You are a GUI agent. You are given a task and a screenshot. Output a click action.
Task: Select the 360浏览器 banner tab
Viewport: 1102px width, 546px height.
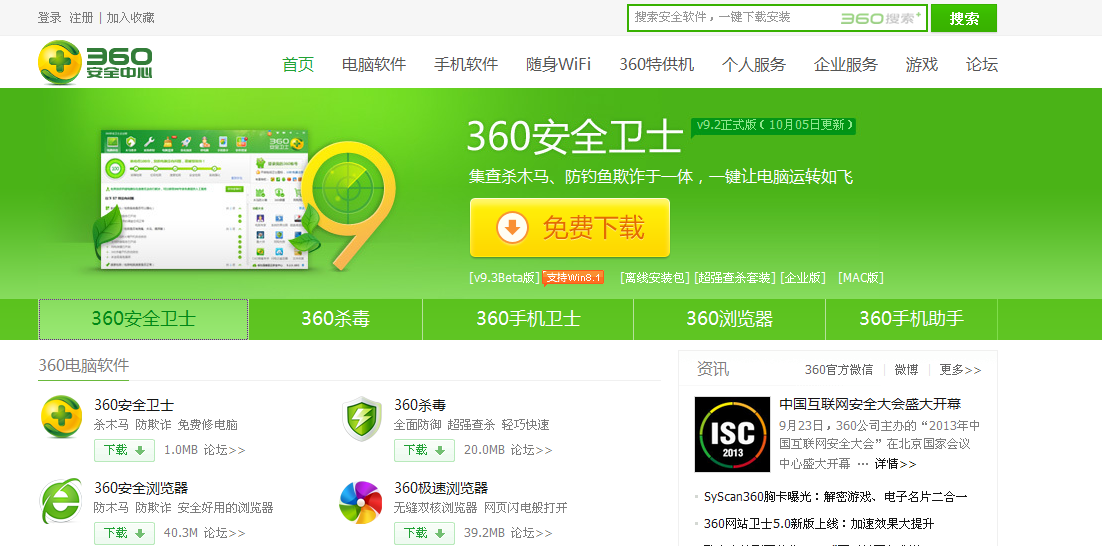click(730, 319)
